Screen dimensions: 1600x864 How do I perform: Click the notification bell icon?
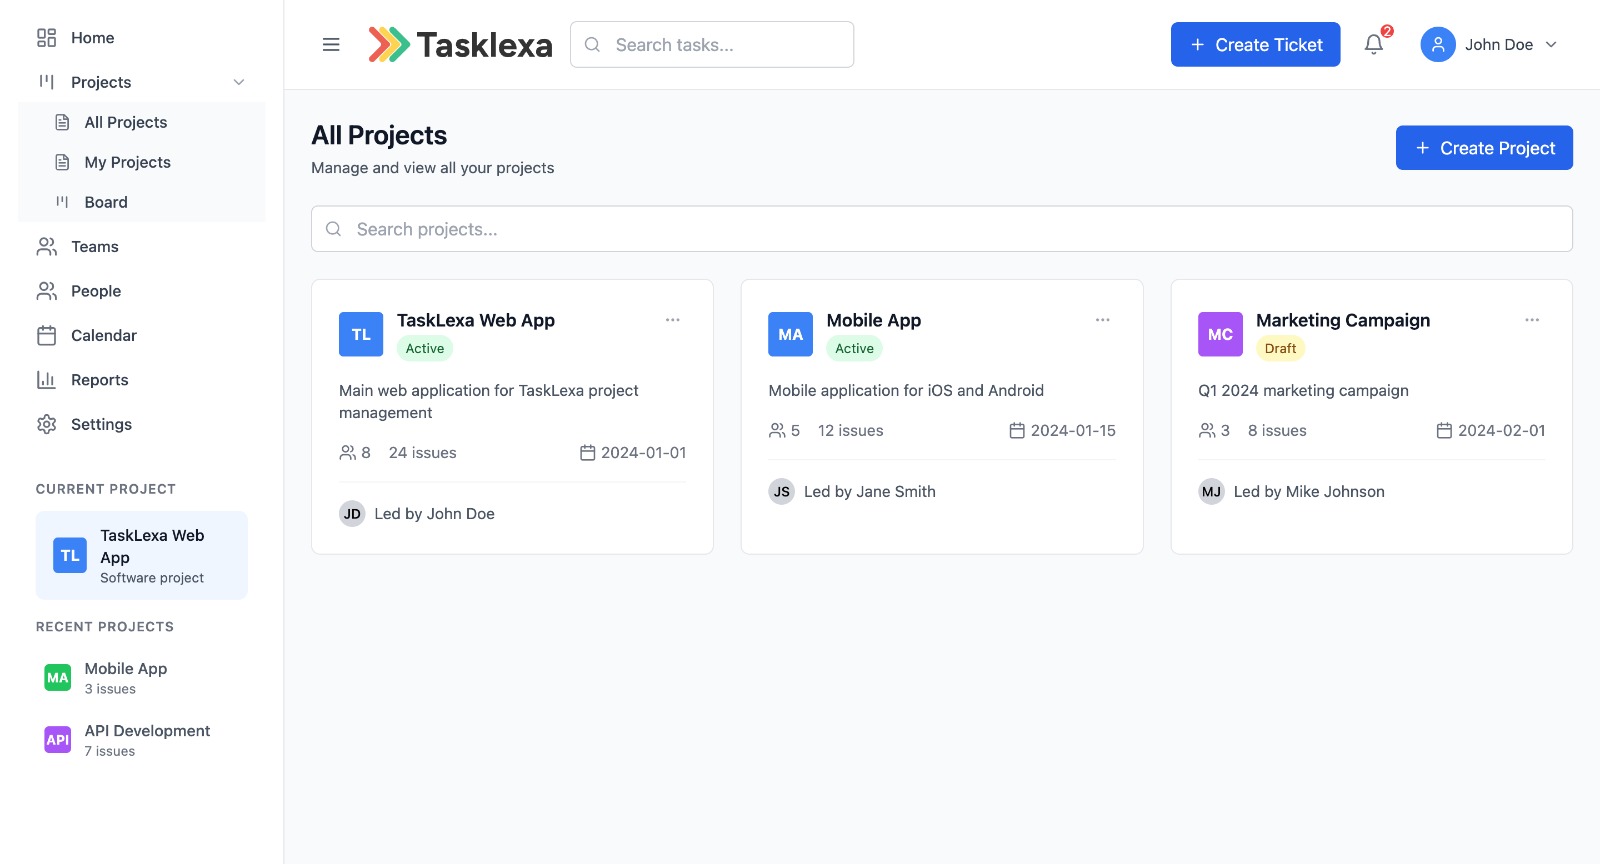point(1374,44)
